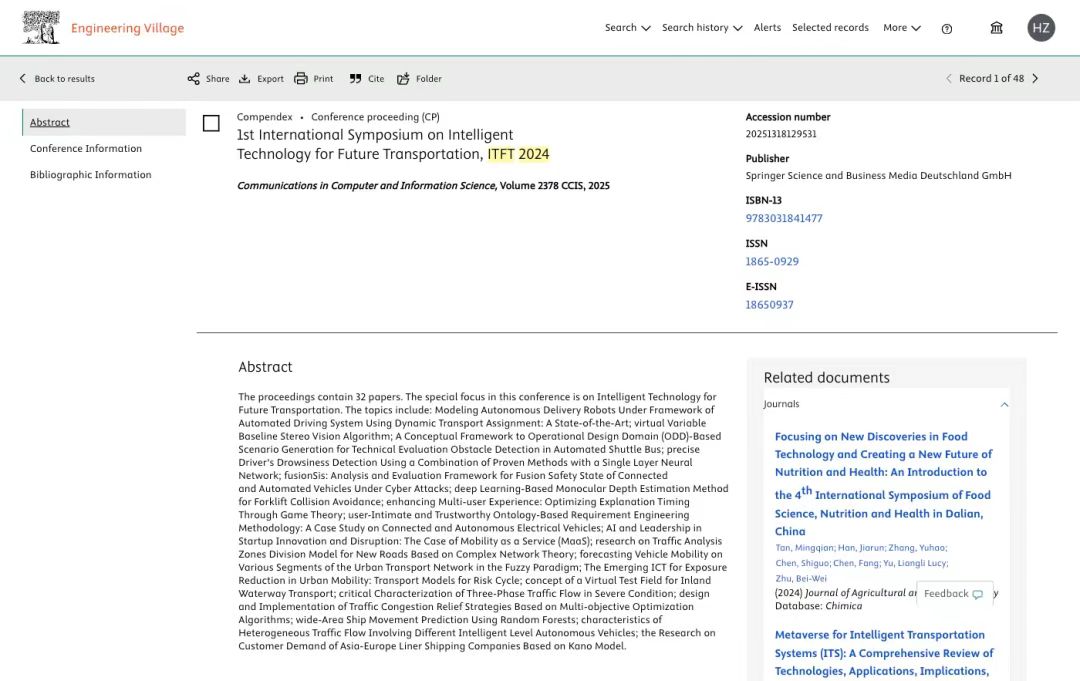
Task: Click the Elsevier tree logo
Action: (x=41, y=28)
